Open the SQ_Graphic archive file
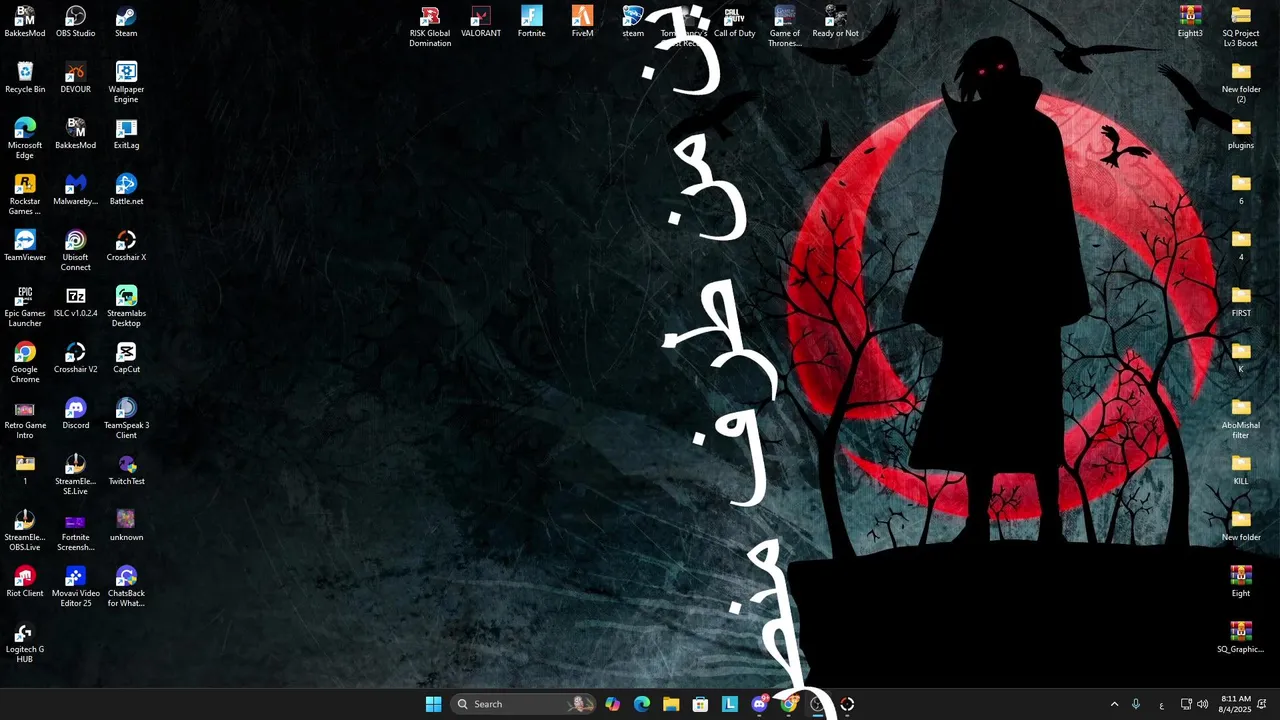This screenshot has width=1280, height=720. click(1241, 638)
